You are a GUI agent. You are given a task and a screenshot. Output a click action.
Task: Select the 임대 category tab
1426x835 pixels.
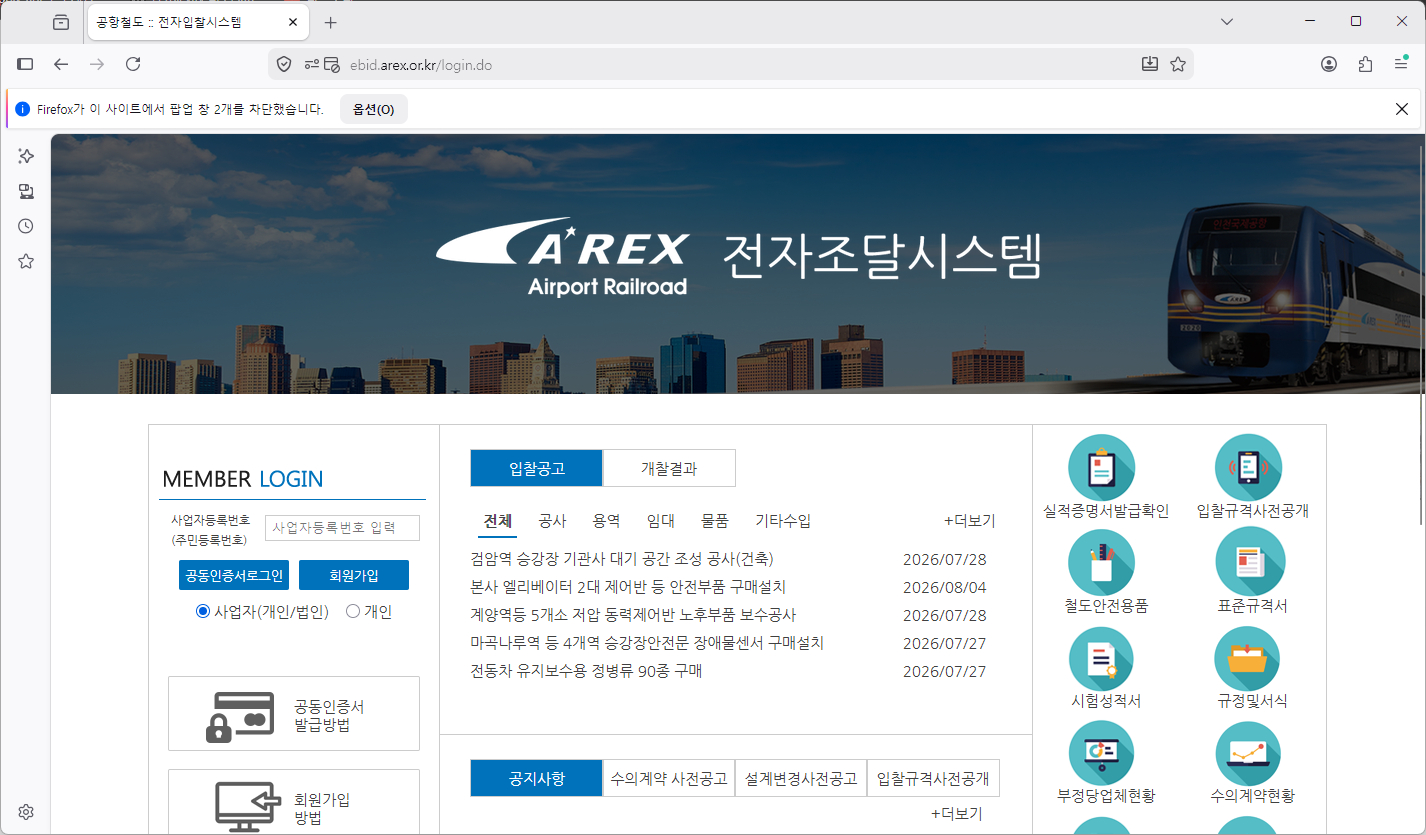pyautogui.click(x=661, y=521)
